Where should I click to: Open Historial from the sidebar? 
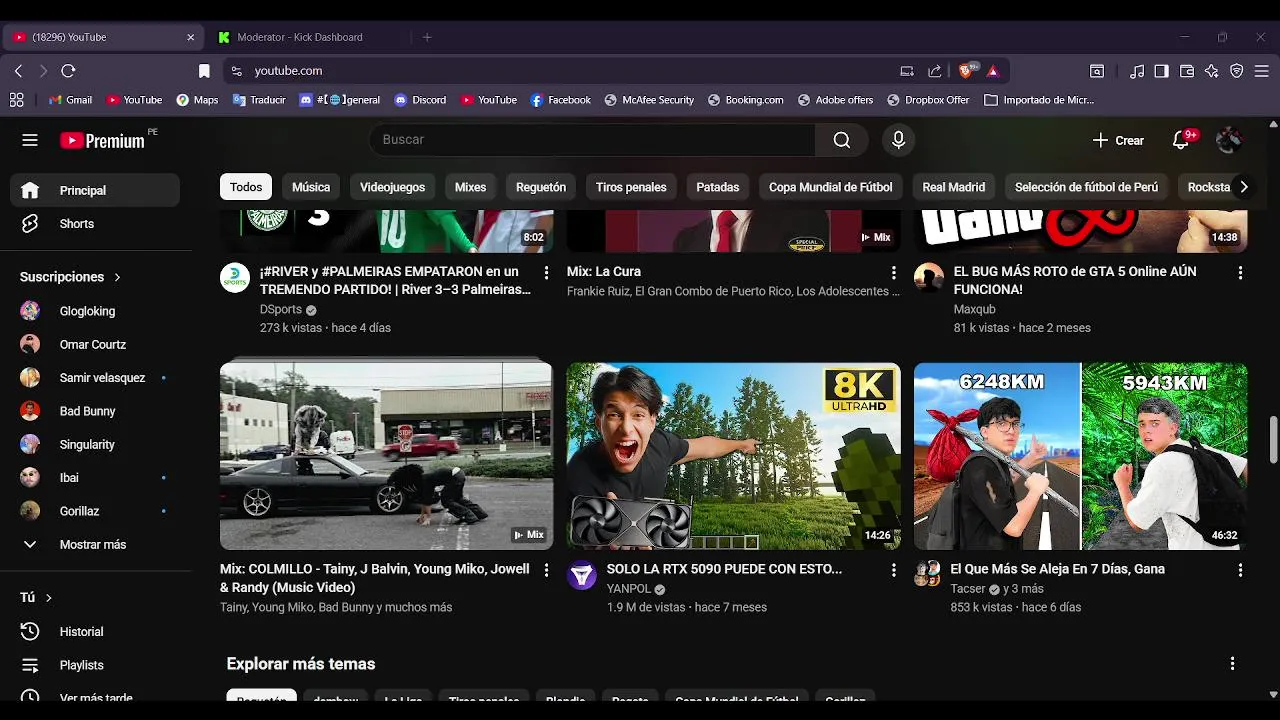pyautogui.click(x=95, y=631)
